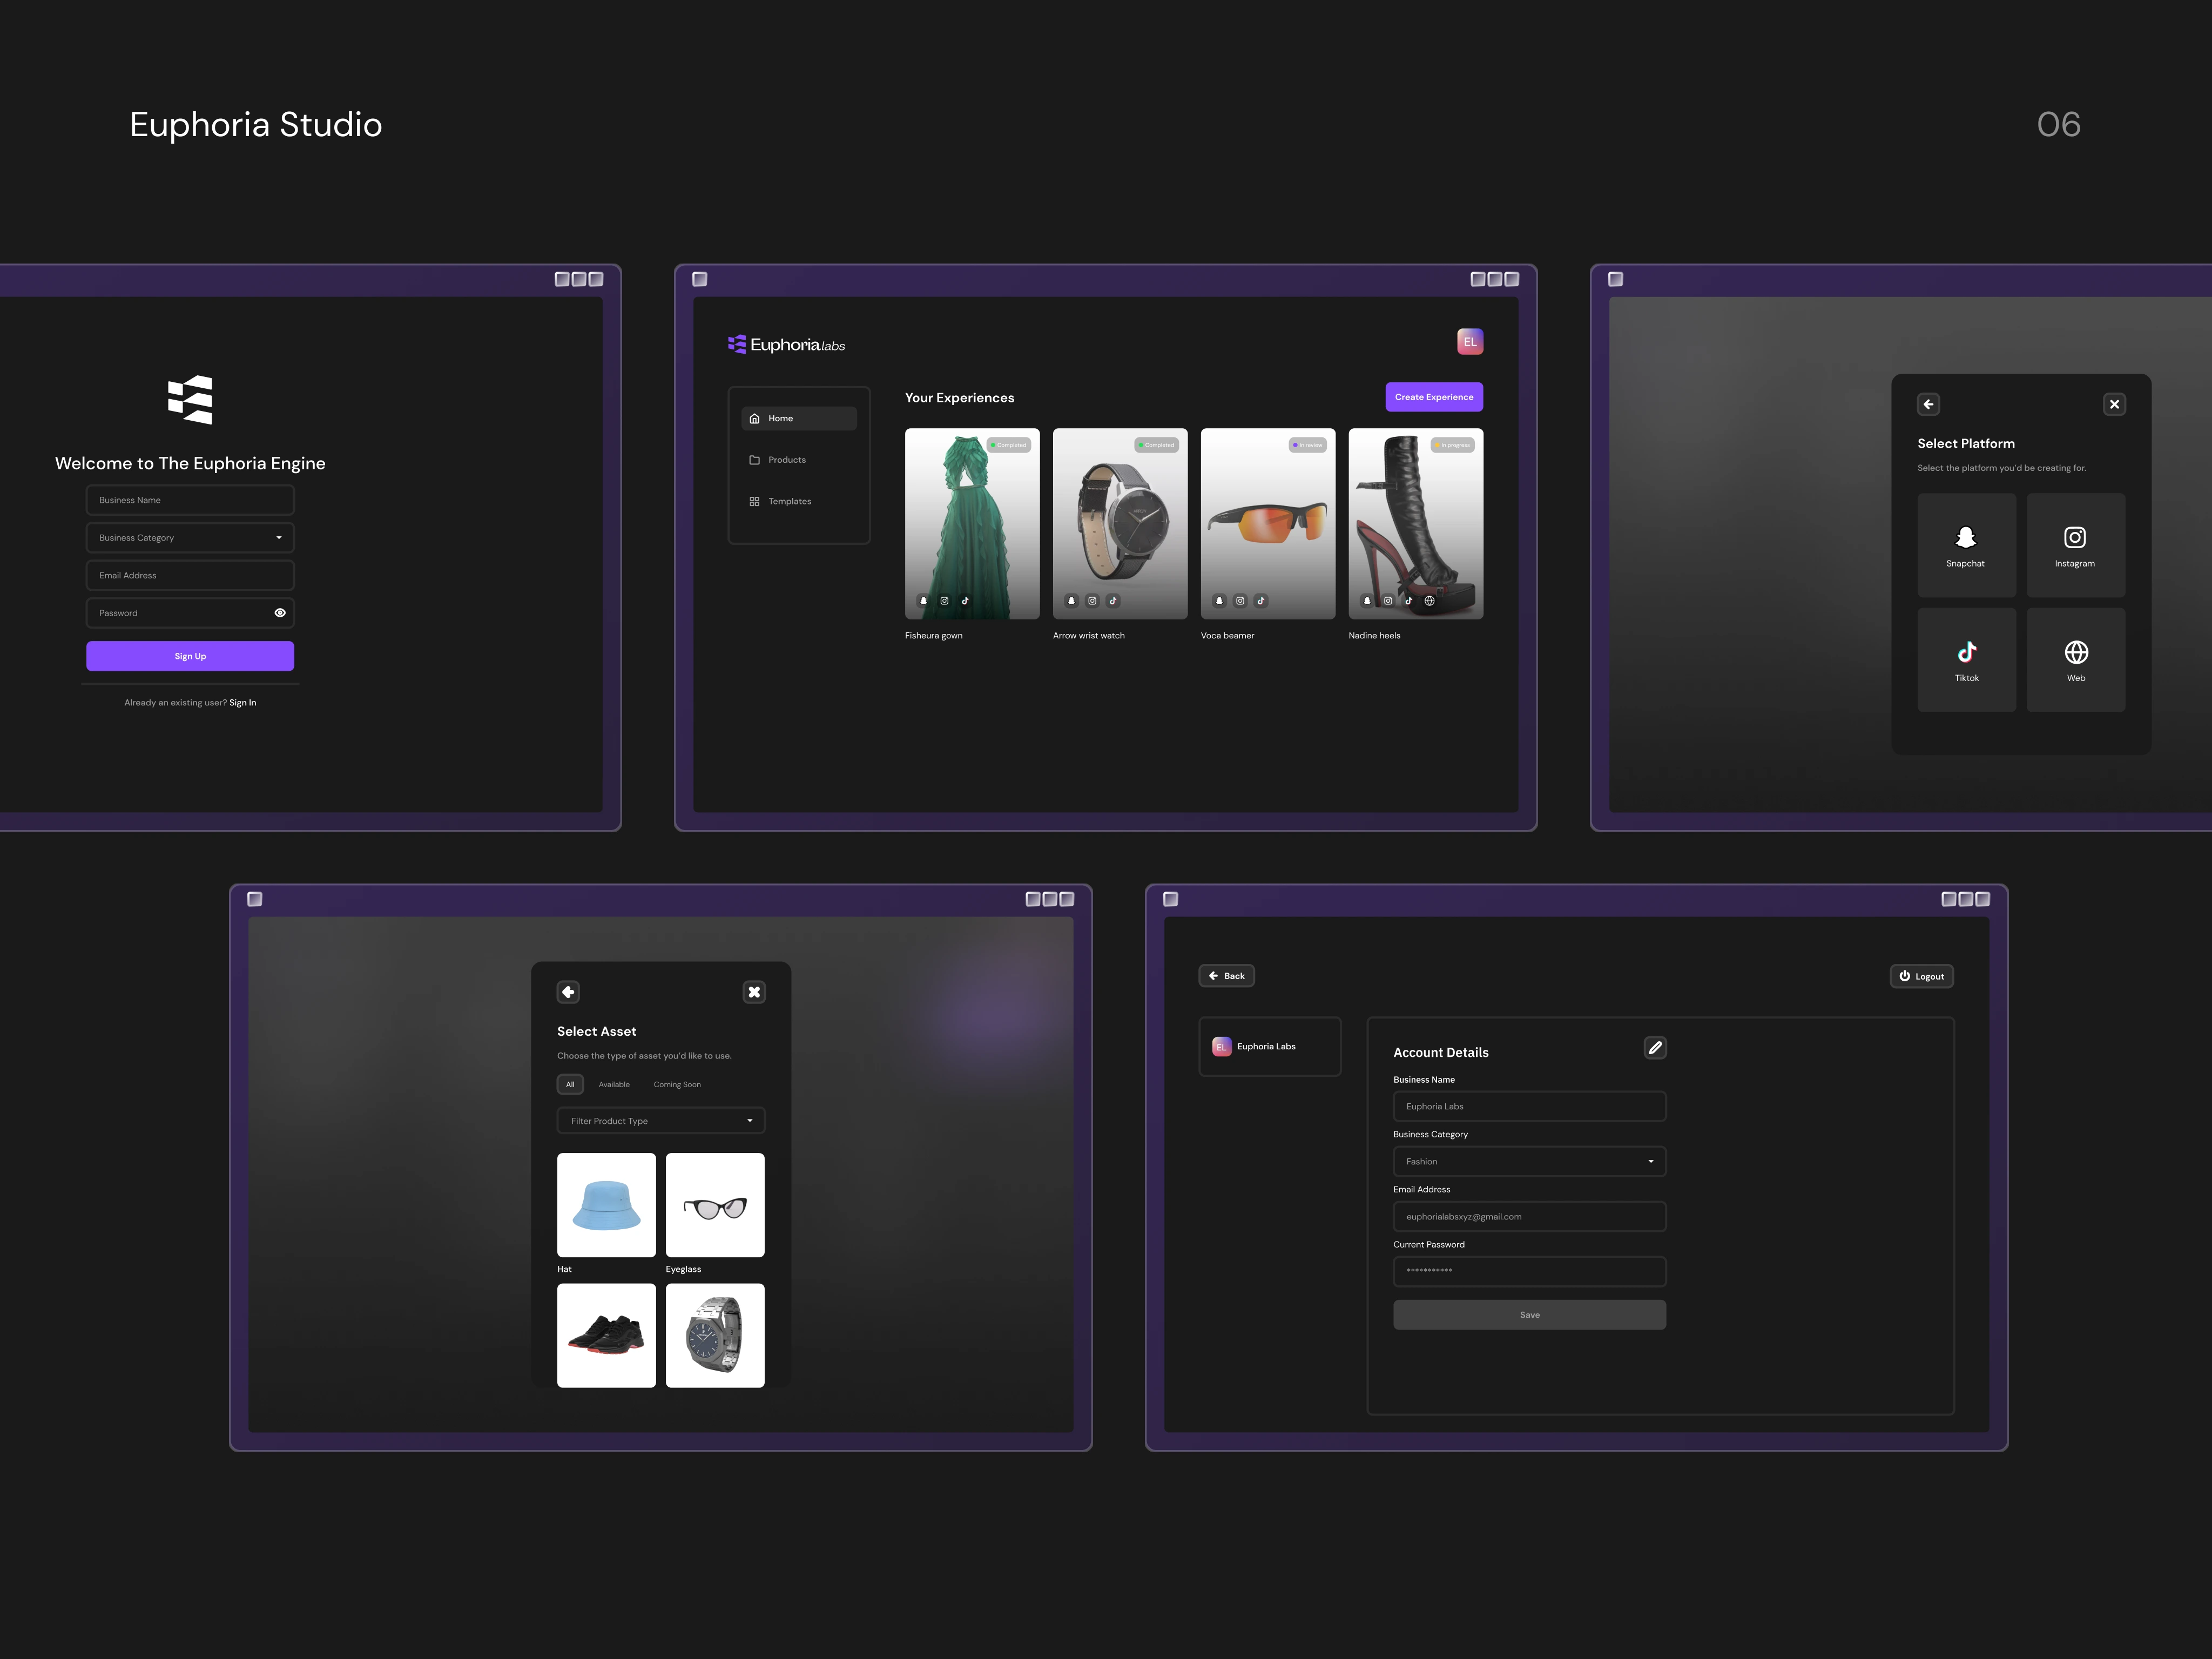Expand the Business Category dropdown on sign up
Viewport: 2212px width, 1659px height.
tap(190, 538)
